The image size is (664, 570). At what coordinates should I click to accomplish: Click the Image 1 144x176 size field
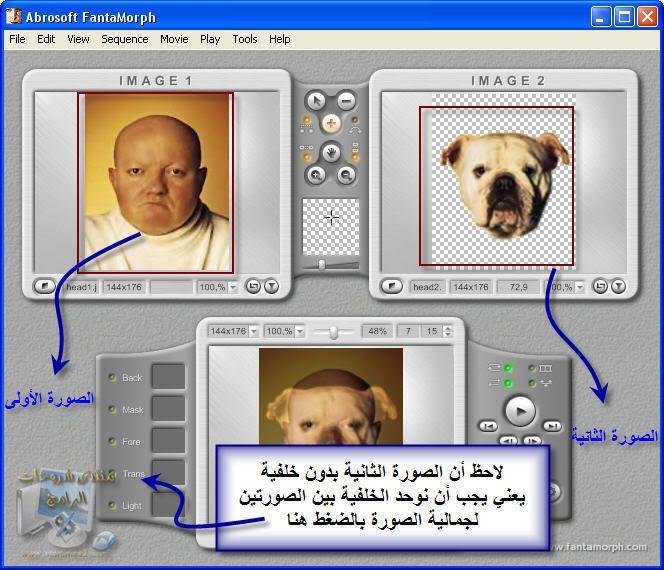pyautogui.click(x=124, y=287)
